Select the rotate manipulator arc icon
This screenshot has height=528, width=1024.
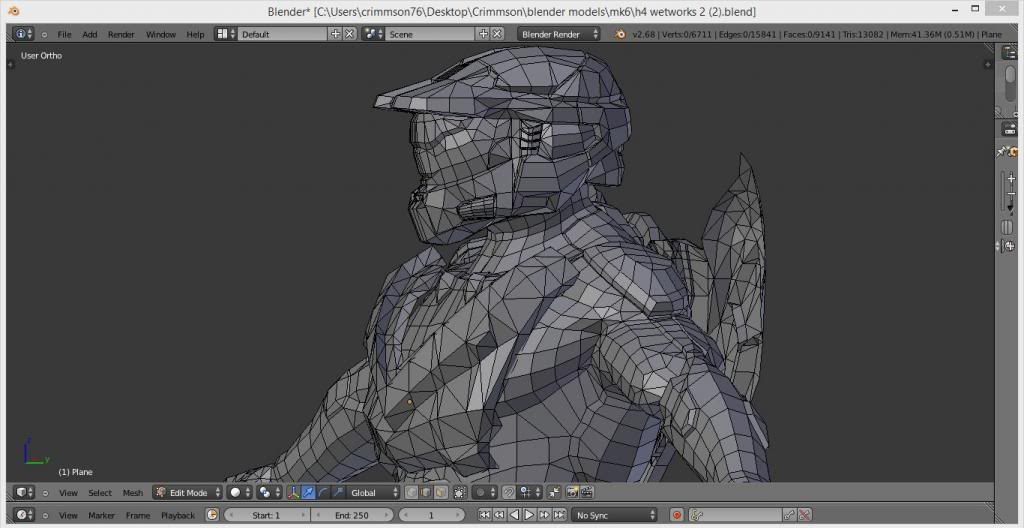pos(323,493)
